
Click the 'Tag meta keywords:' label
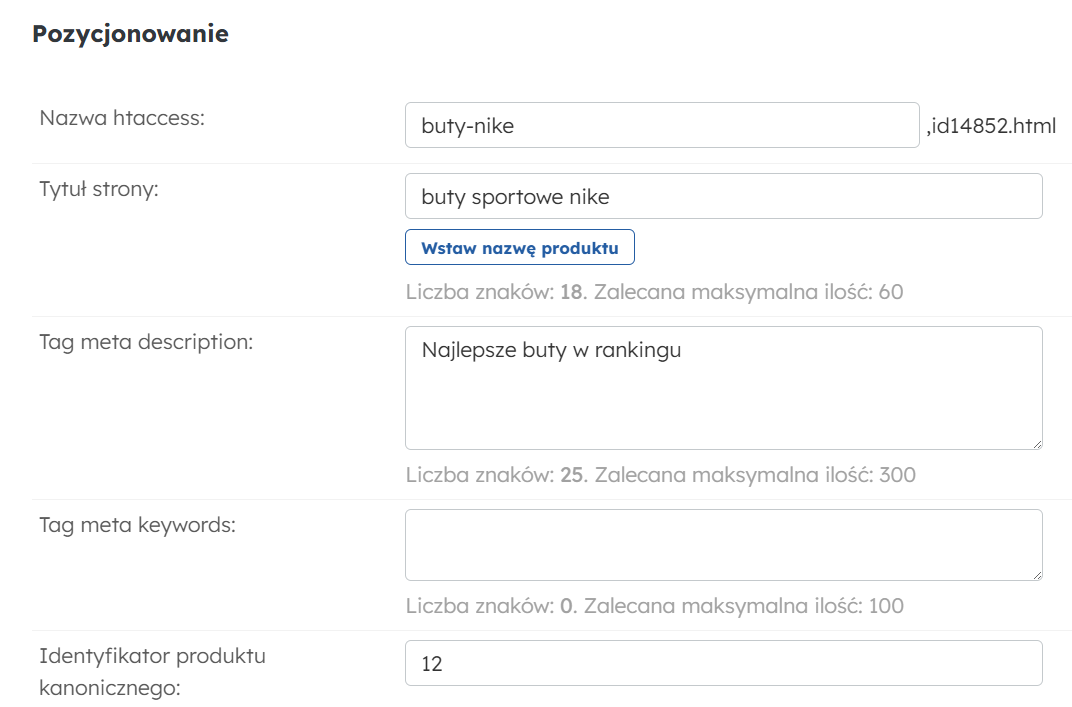click(137, 524)
